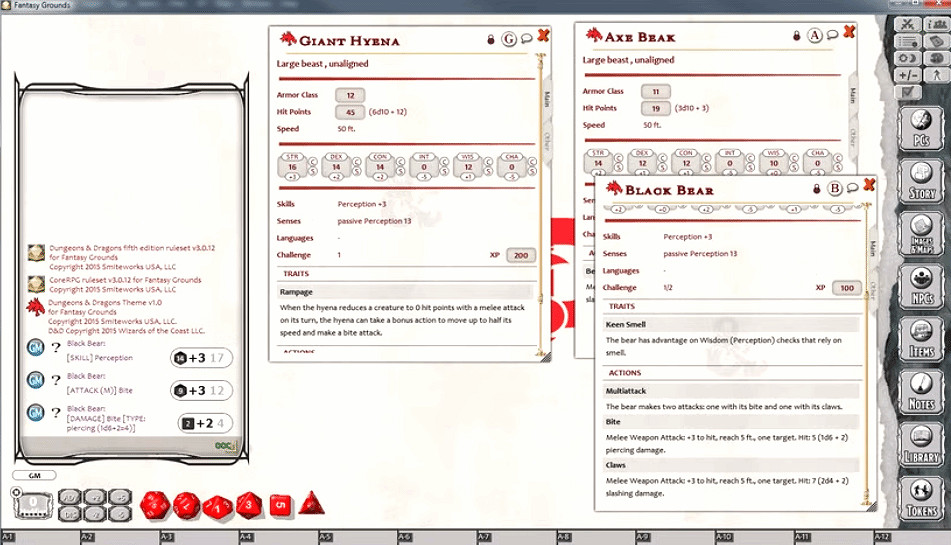
Task: Toggle the +5 modifier button
Action: [121, 498]
